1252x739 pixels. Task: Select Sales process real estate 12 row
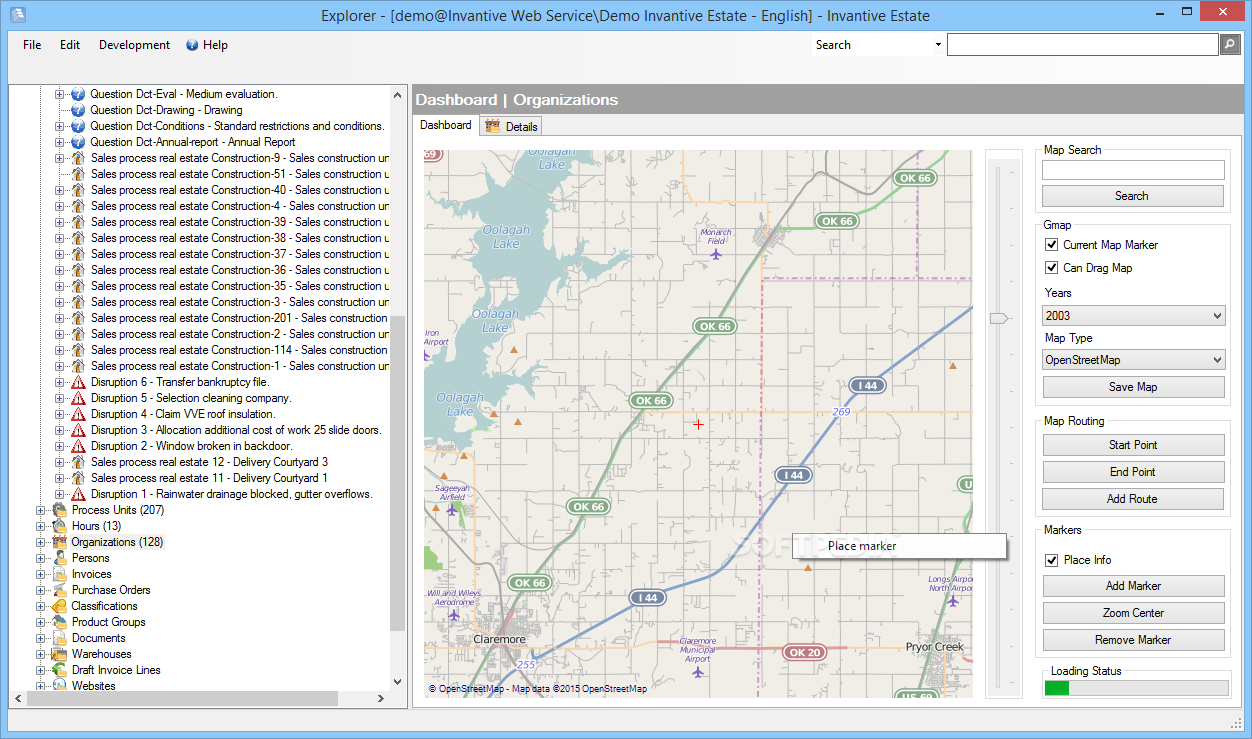tap(209, 462)
